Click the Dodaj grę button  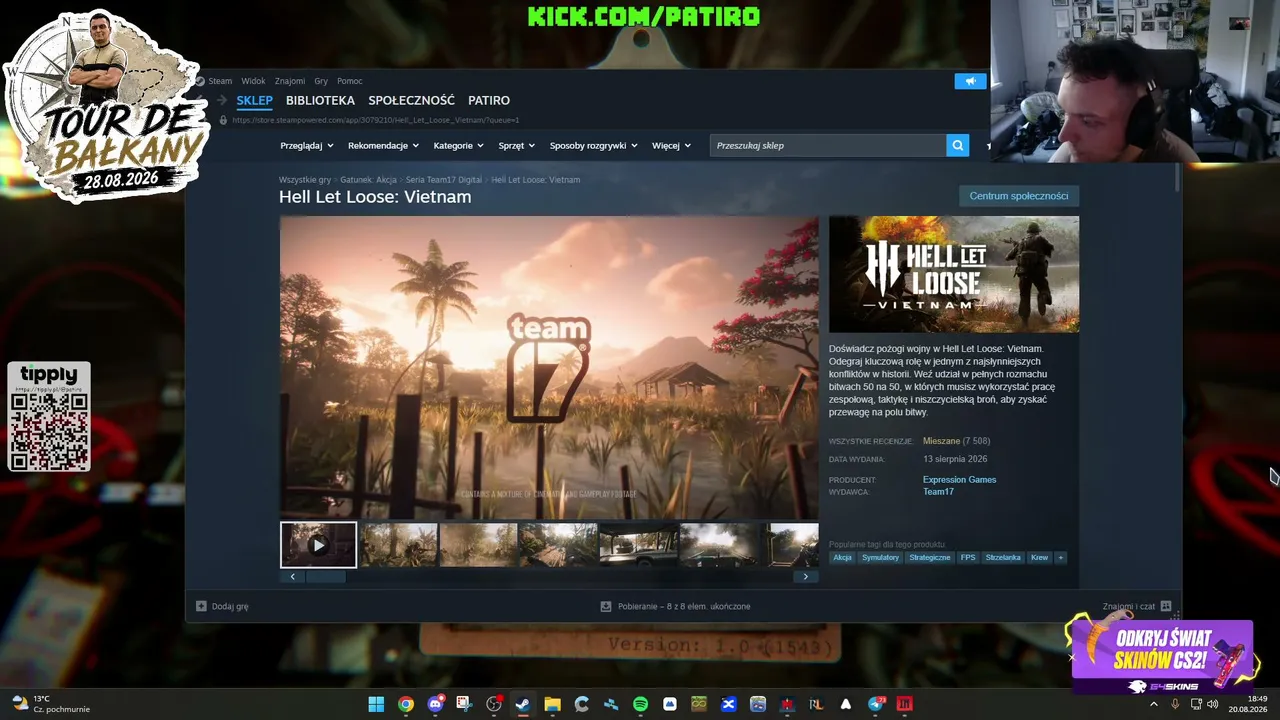[222, 606]
